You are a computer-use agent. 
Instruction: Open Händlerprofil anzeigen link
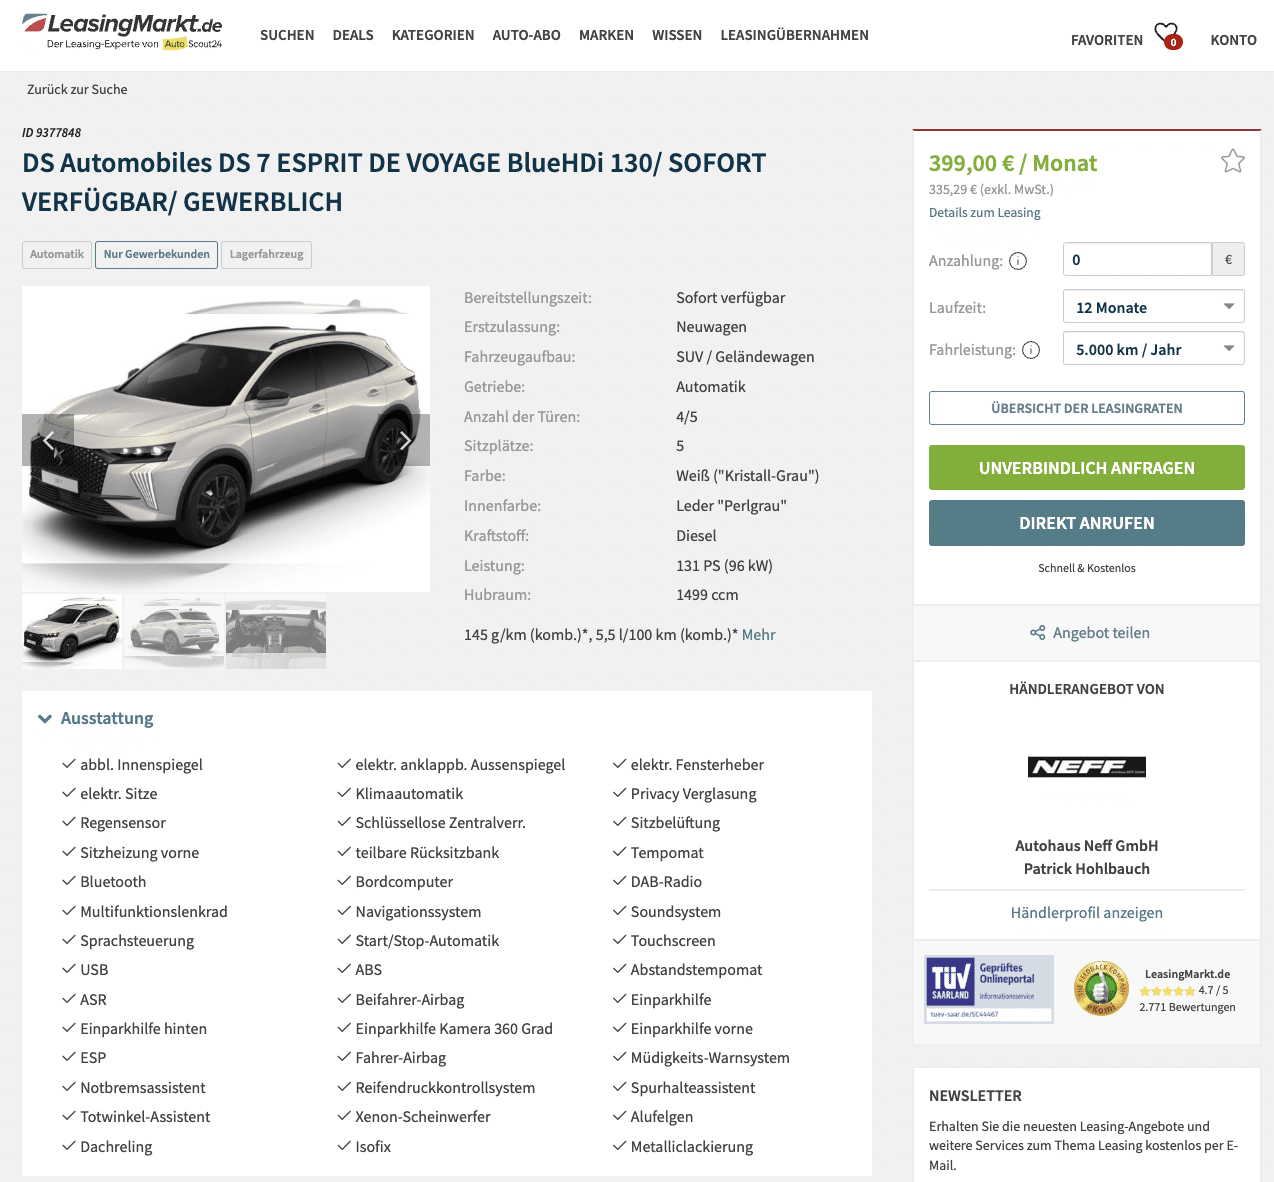click(1086, 913)
